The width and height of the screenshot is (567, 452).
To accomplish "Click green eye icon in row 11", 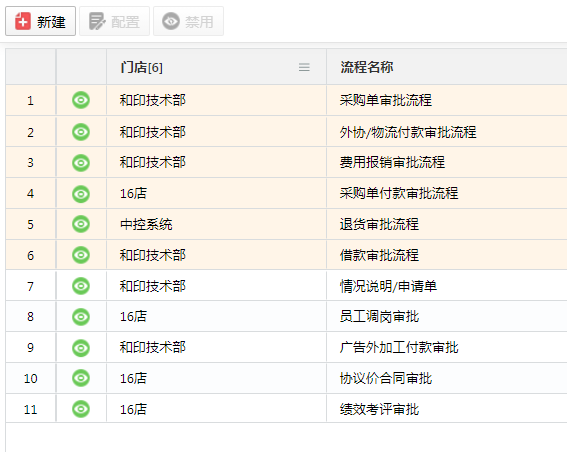I will click(x=81, y=409).
